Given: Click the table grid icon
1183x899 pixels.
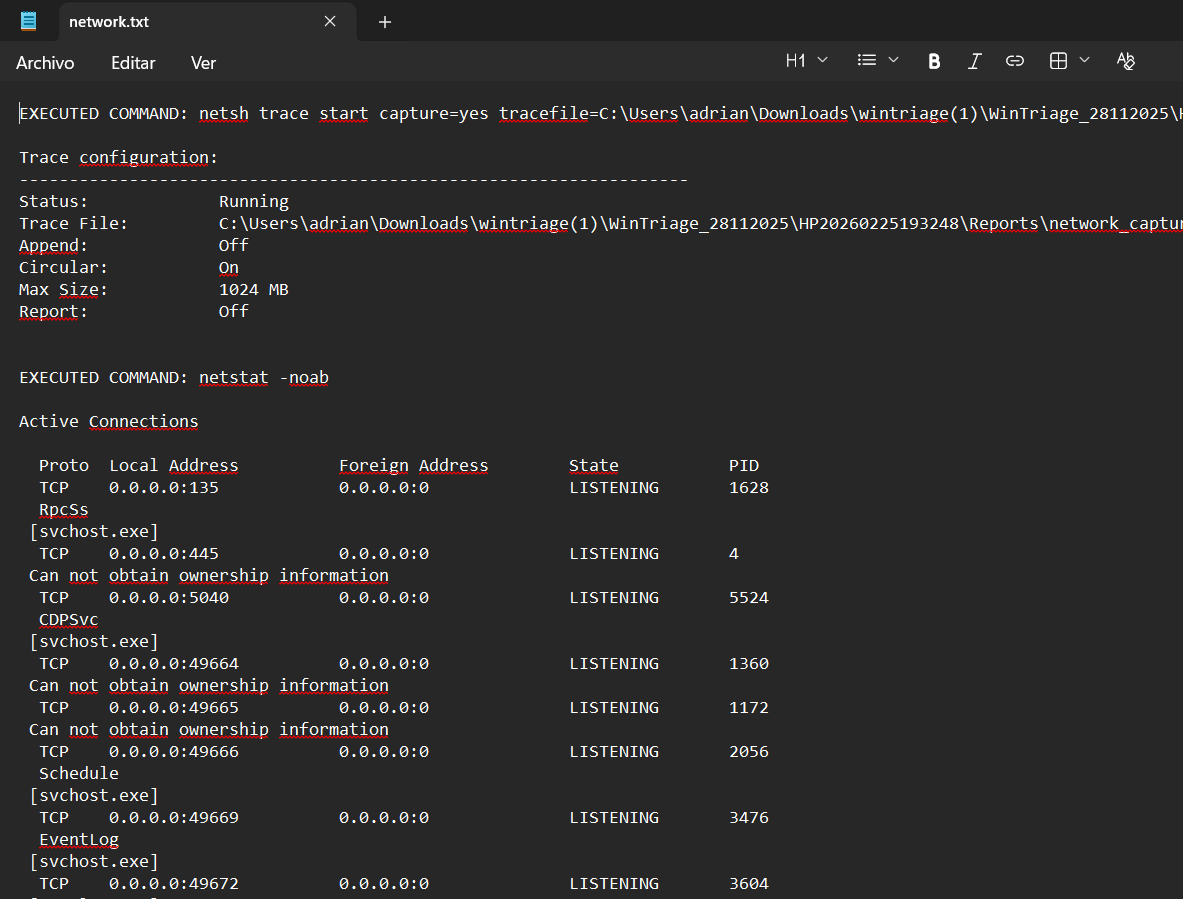Looking at the screenshot, I should (x=1058, y=61).
